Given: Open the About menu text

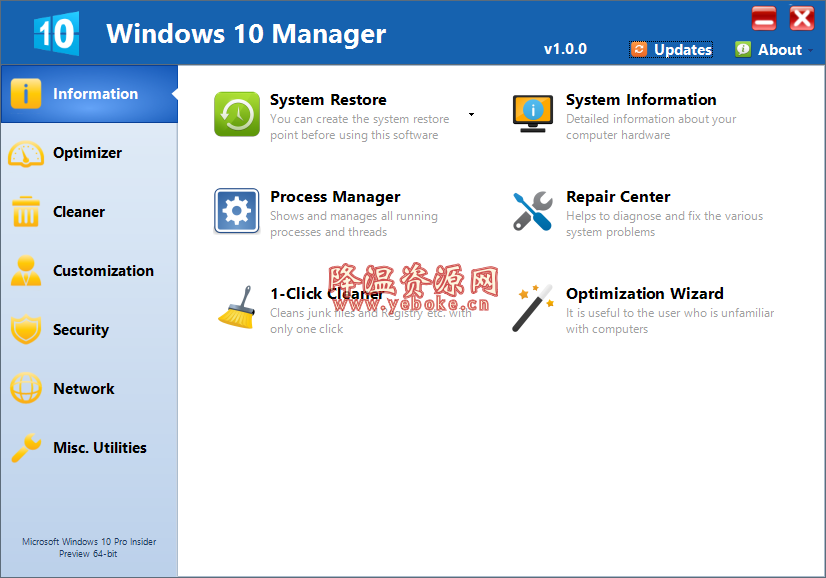Looking at the screenshot, I should pyautogui.click(x=780, y=50).
